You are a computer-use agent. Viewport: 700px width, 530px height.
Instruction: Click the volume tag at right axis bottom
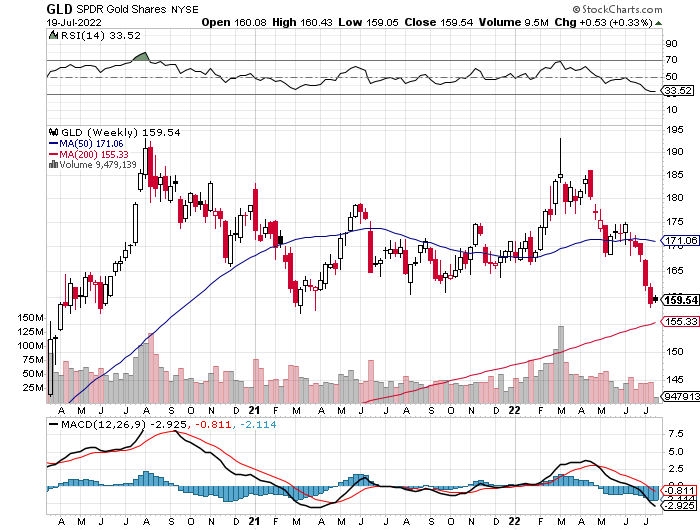click(x=681, y=396)
